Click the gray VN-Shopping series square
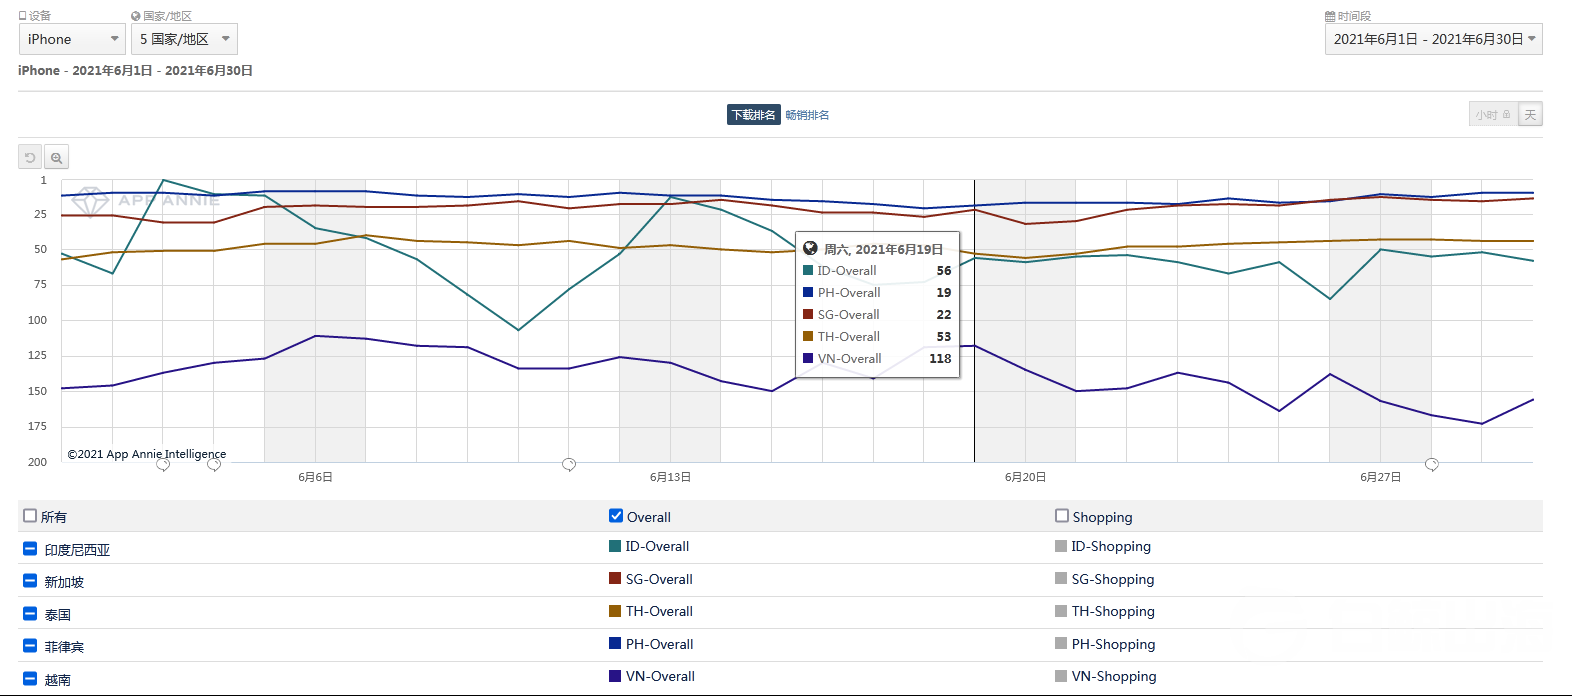The image size is (1572, 696). coord(1061,677)
